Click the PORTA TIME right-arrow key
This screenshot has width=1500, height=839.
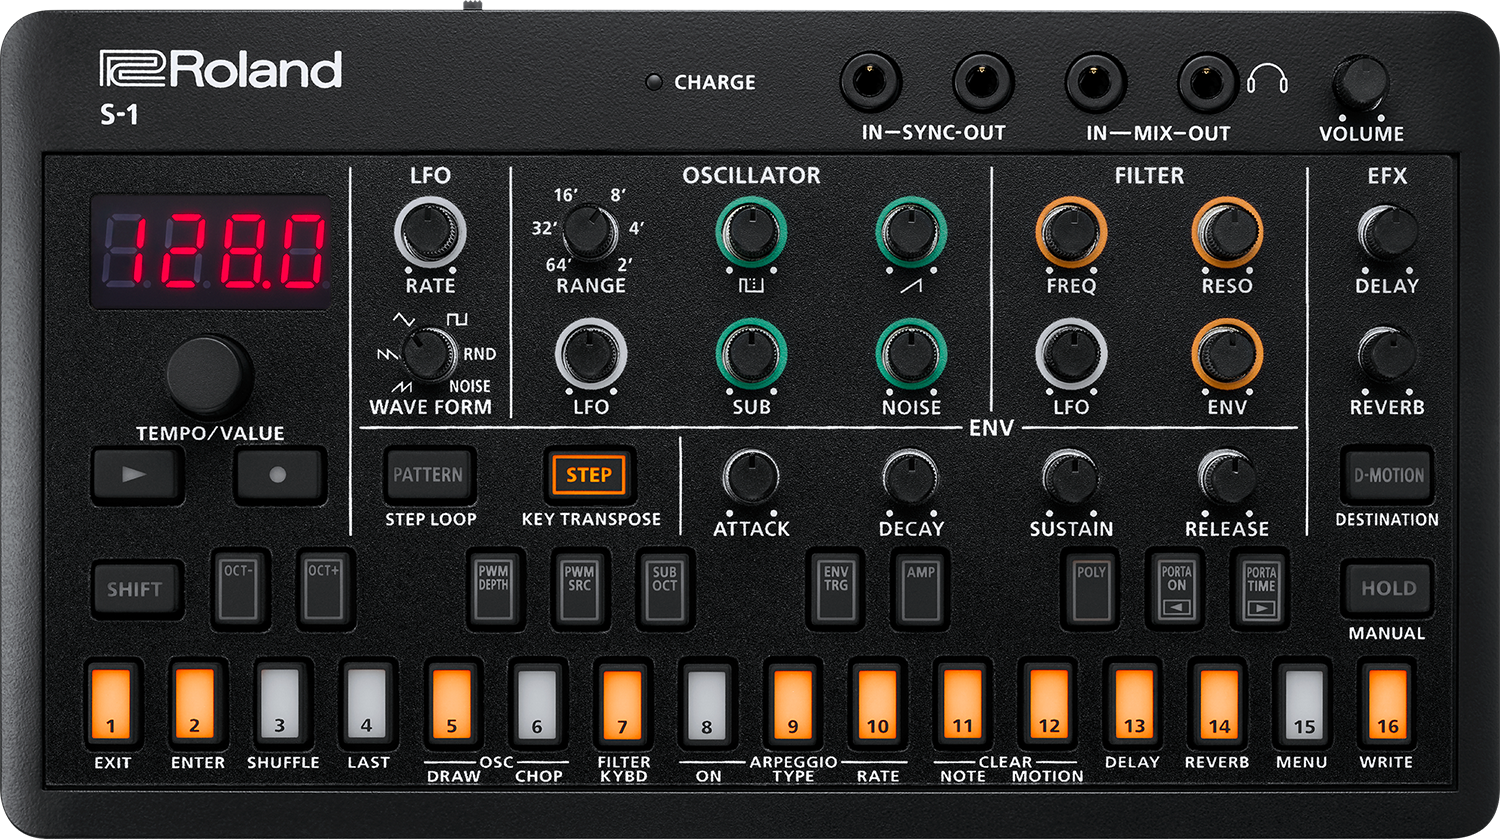pyautogui.click(x=1260, y=588)
